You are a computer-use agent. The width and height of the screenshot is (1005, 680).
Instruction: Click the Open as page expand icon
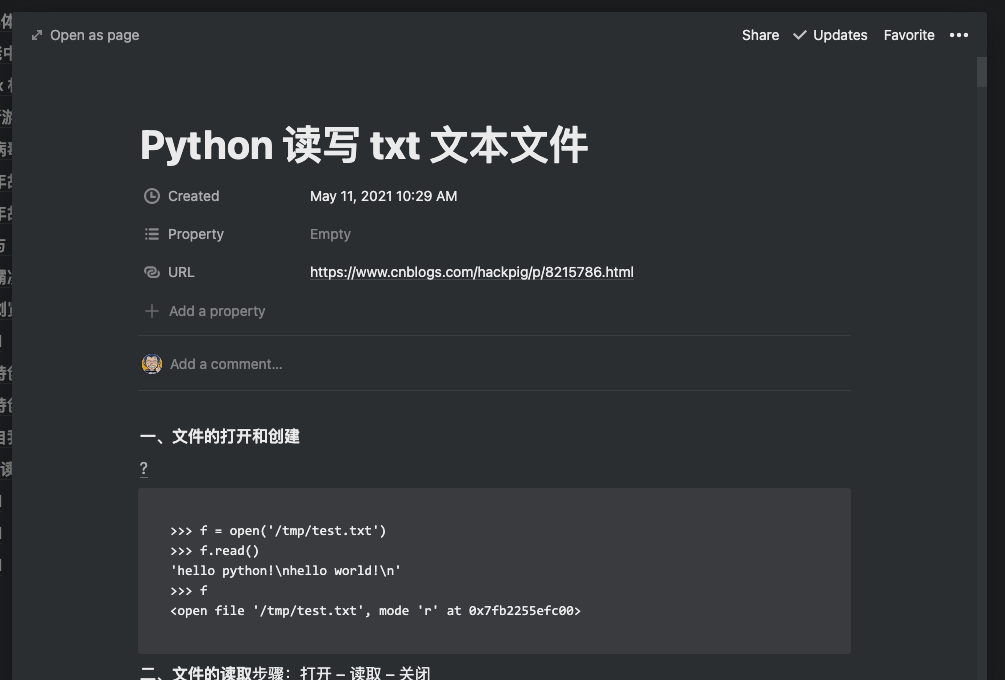click(35, 35)
